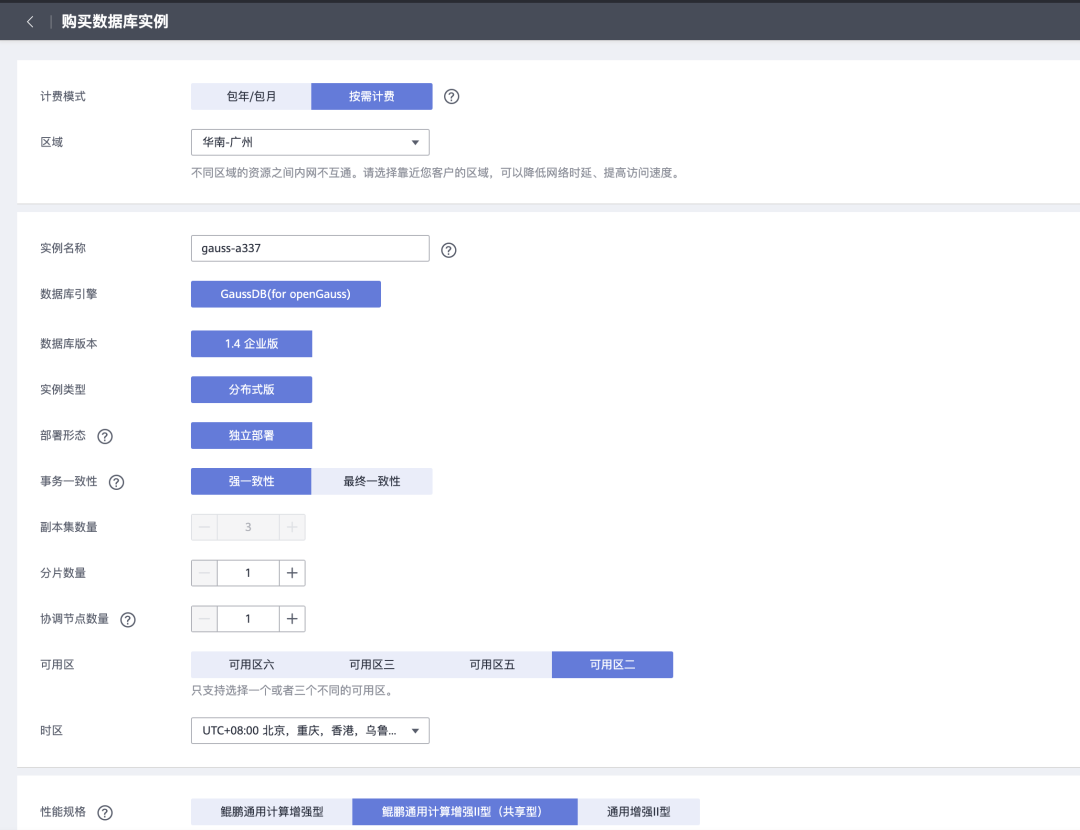Show help for 协调节点数量

tap(127, 620)
